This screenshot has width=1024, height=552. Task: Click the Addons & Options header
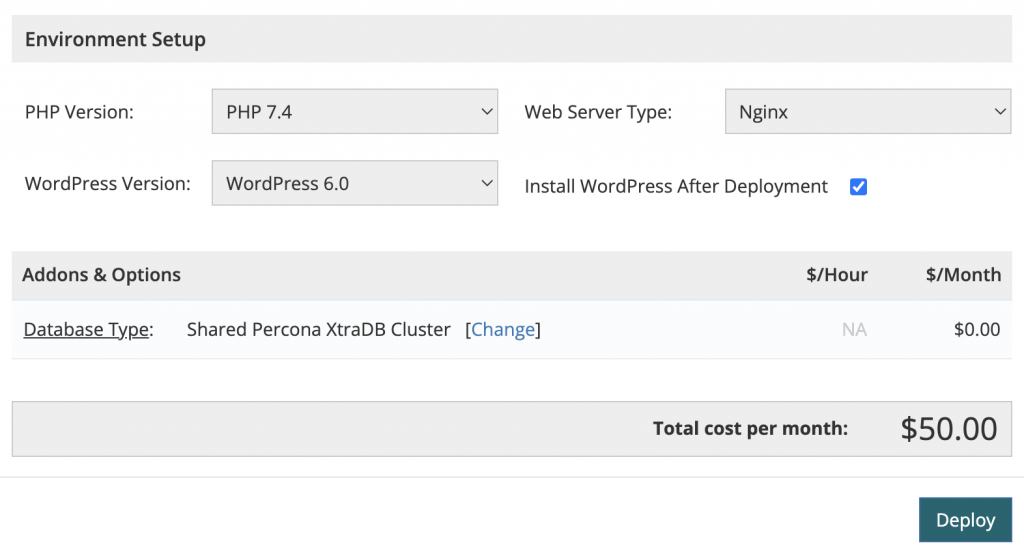pos(101,275)
